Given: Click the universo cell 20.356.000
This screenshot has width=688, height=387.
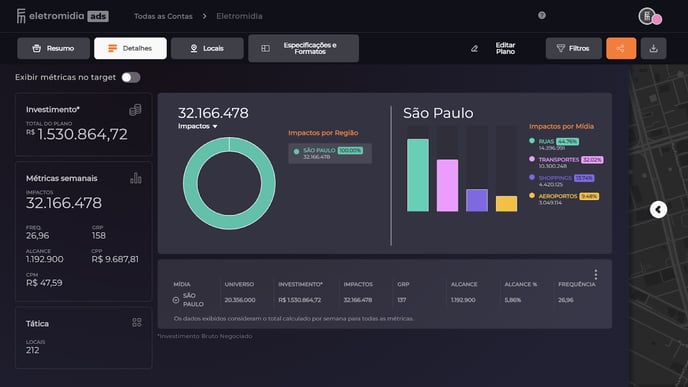Looking at the screenshot, I should tap(240, 300).
